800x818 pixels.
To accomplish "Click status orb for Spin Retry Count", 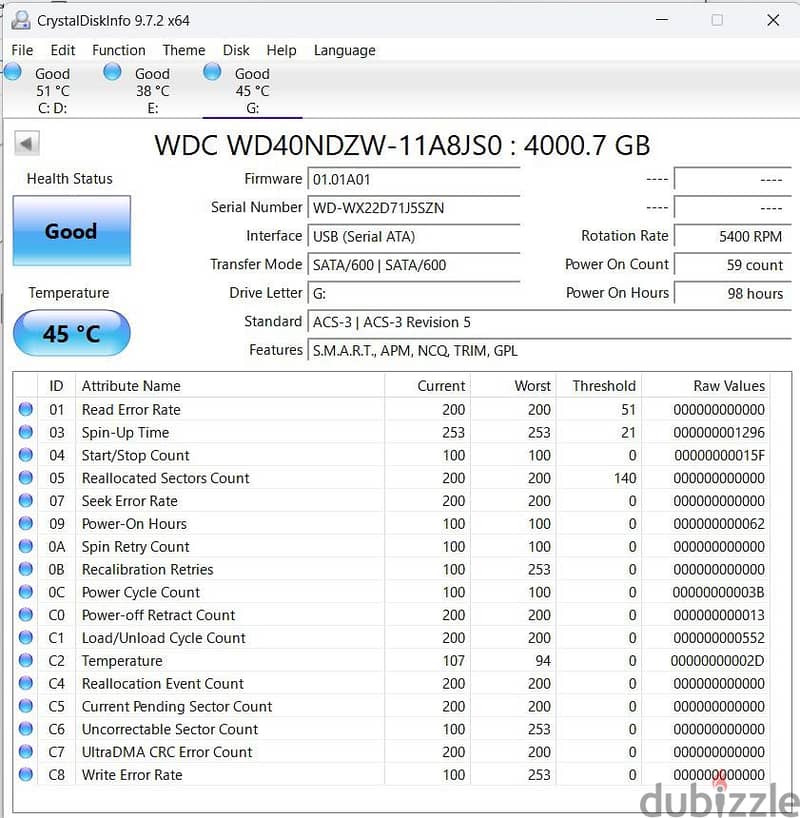I will (26, 546).
